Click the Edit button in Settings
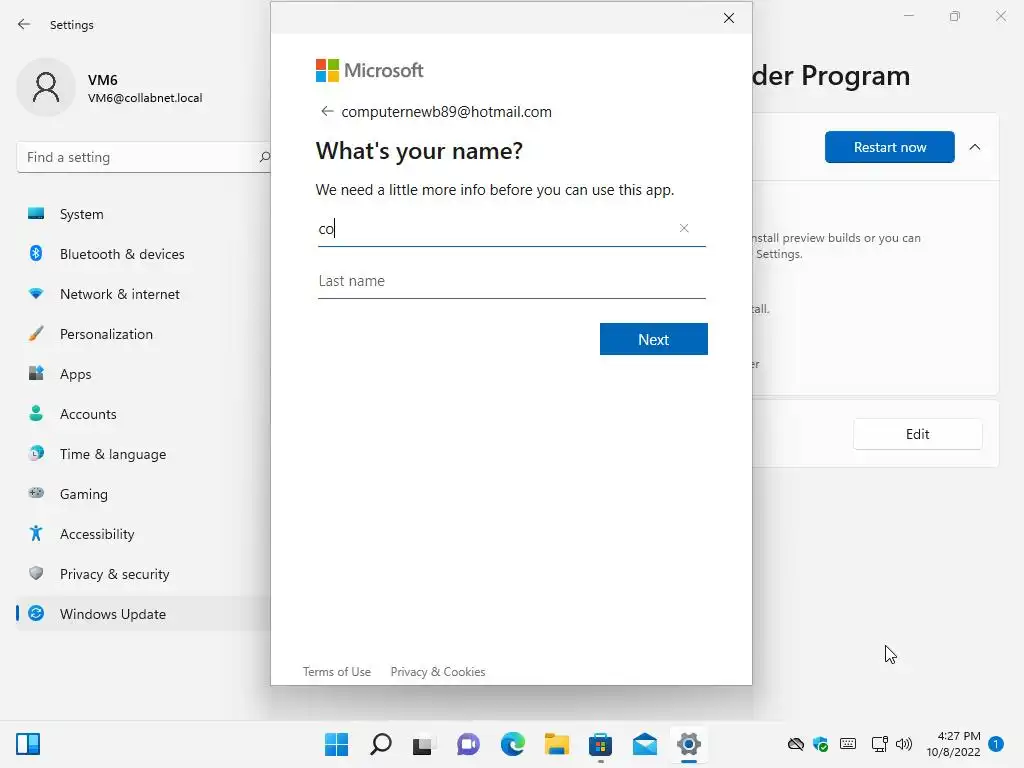 (x=917, y=434)
